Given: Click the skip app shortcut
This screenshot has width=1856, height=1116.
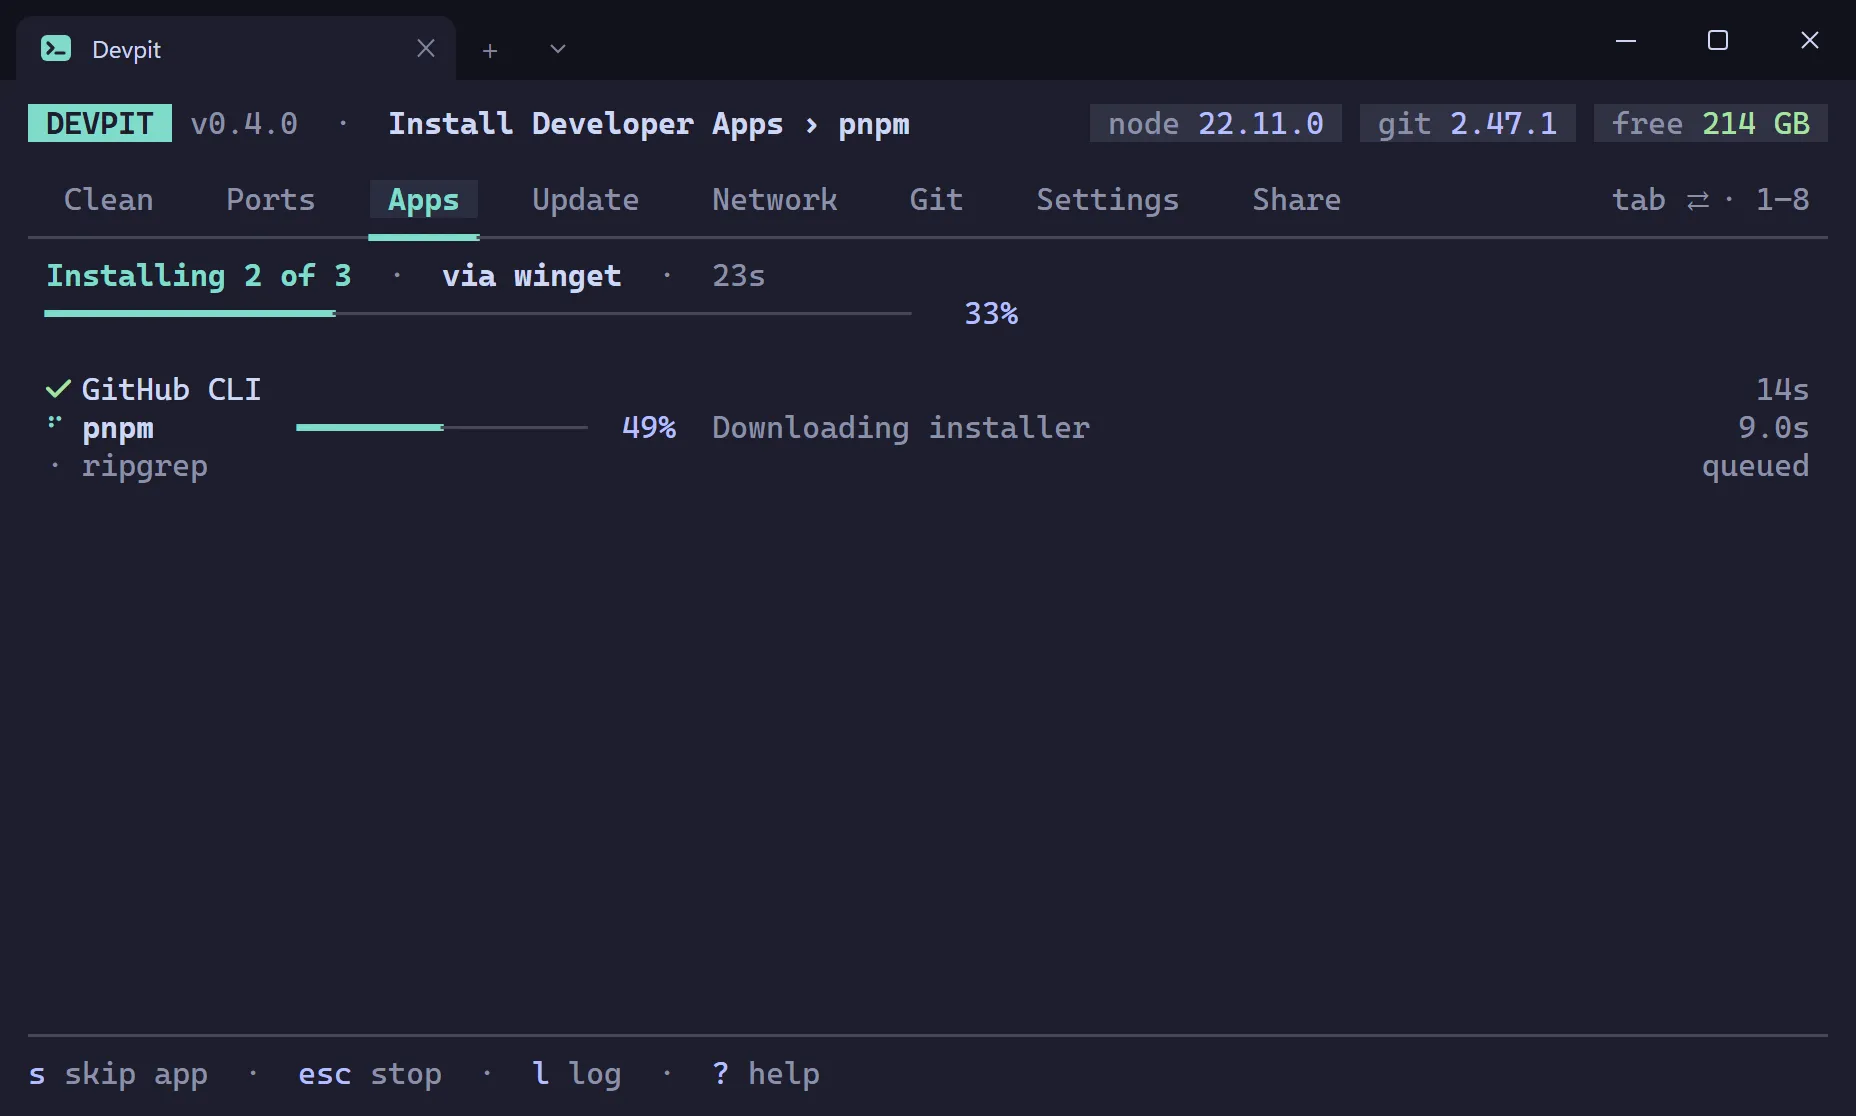Looking at the screenshot, I should tap(118, 1074).
